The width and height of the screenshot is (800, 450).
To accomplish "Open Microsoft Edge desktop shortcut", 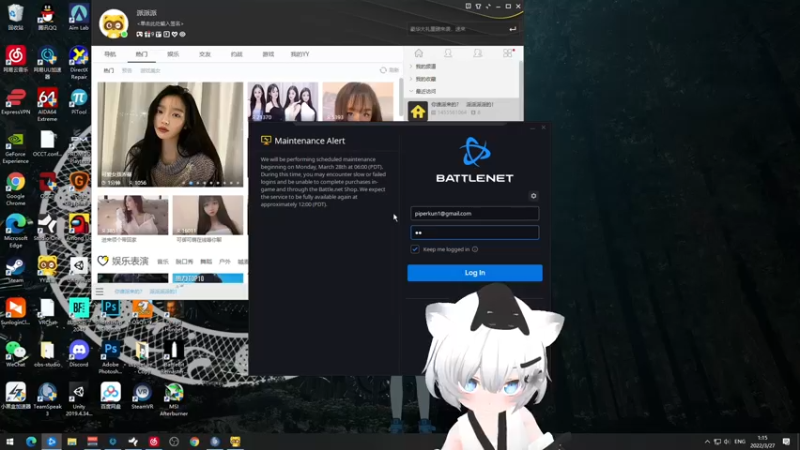I will click(x=16, y=231).
